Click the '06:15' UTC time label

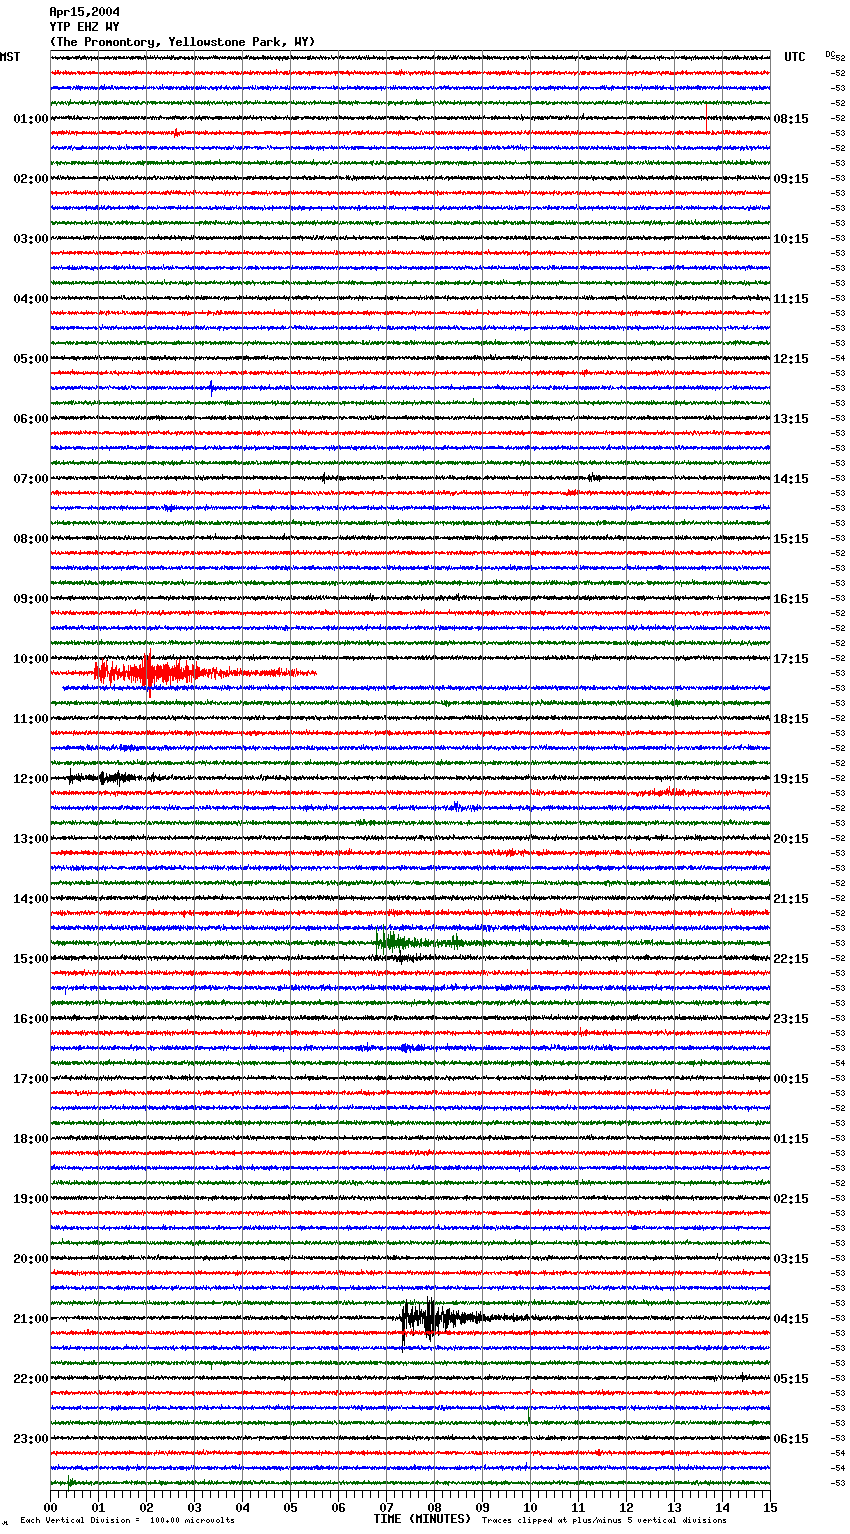tap(791, 1439)
